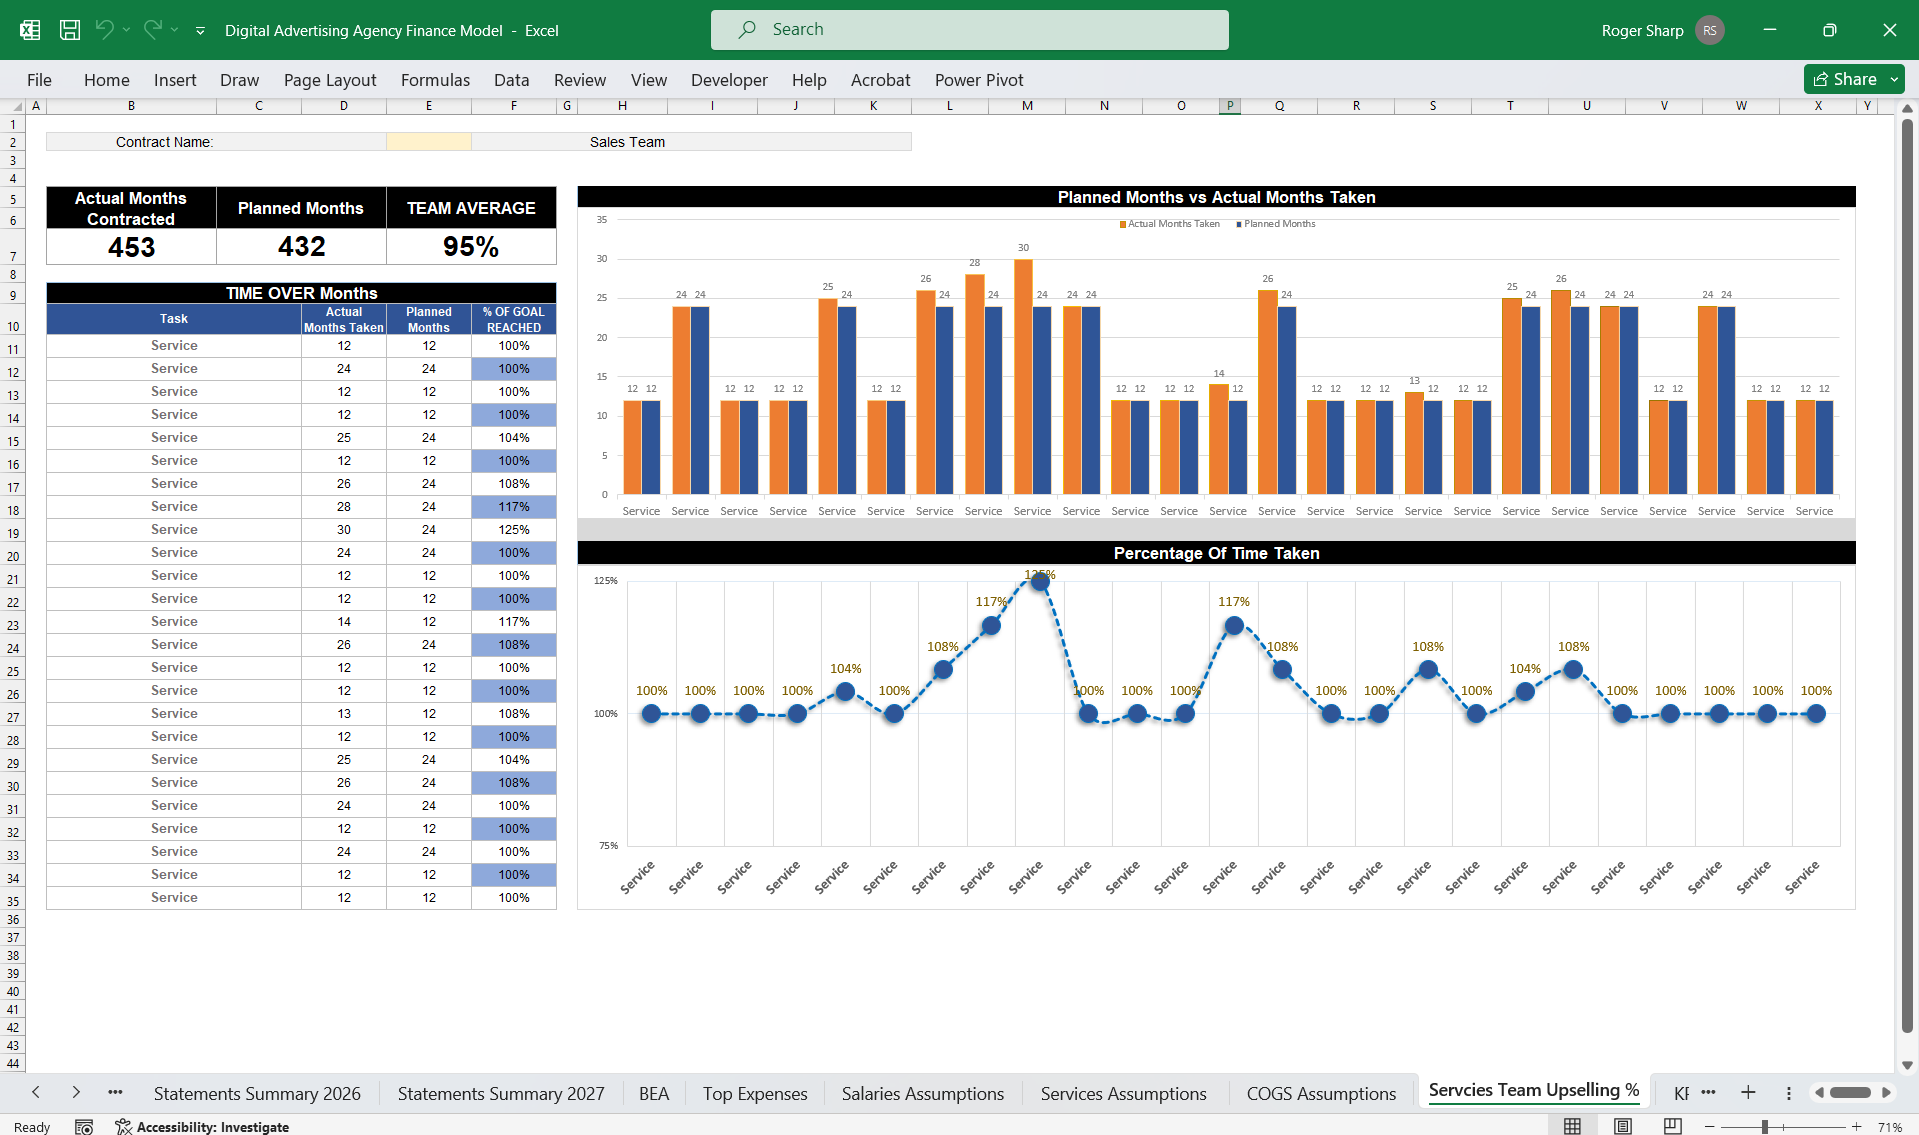This screenshot has width=1919, height=1135.
Task: Open Page Break Preview from the status bar
Action: (1670, 1125)
